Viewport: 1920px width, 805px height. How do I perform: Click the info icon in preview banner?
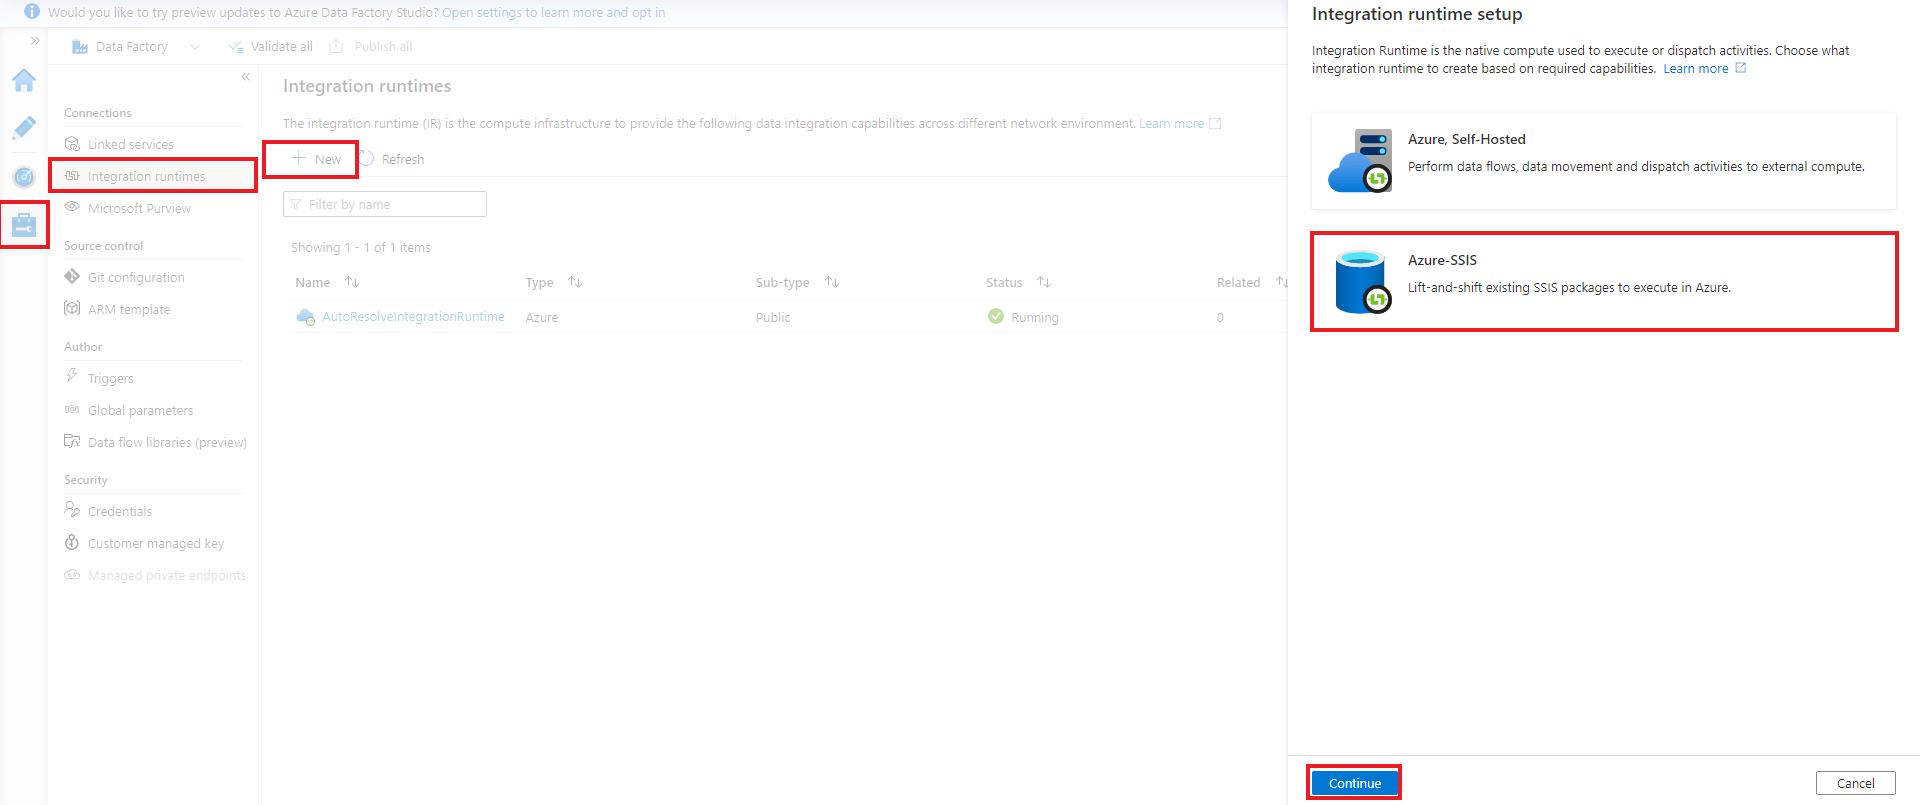pyautogui.click(x=32, y=12)
